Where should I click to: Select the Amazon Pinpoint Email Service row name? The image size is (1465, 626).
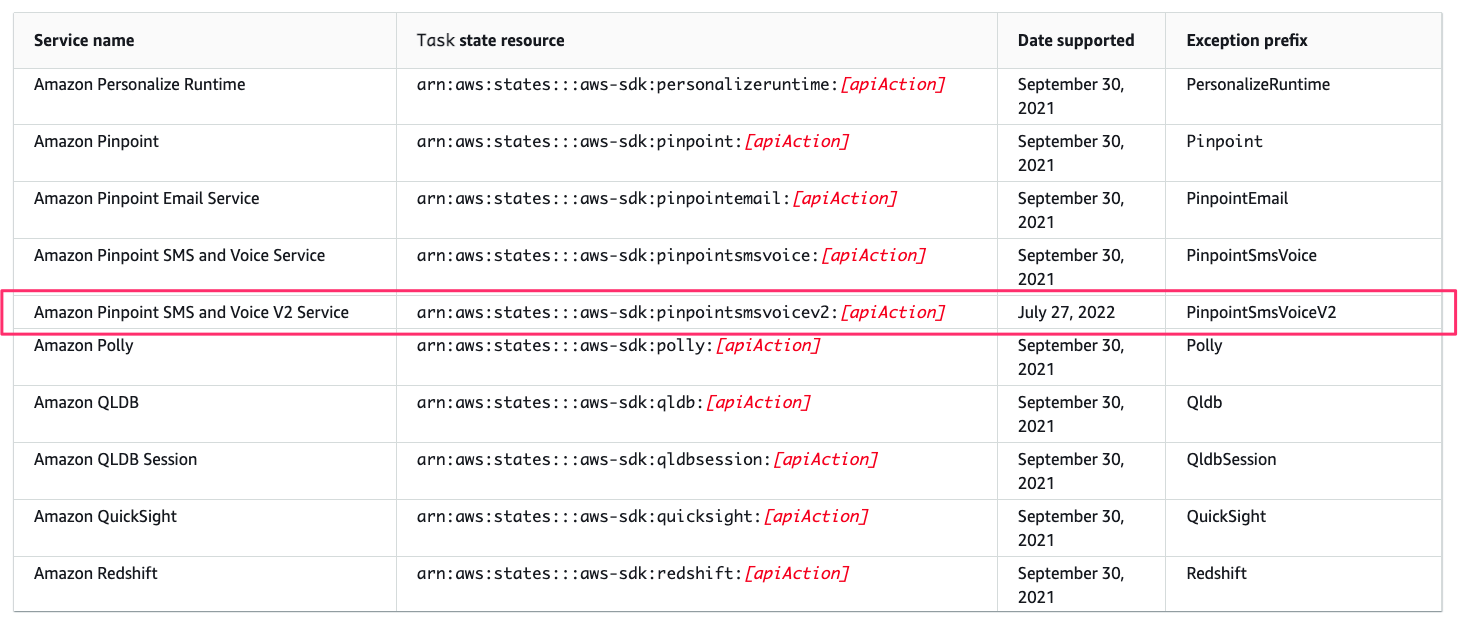147,199
